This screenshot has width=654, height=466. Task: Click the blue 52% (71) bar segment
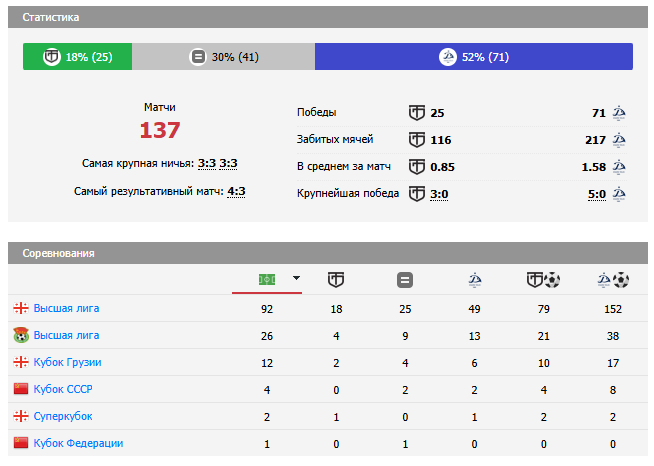473,57
